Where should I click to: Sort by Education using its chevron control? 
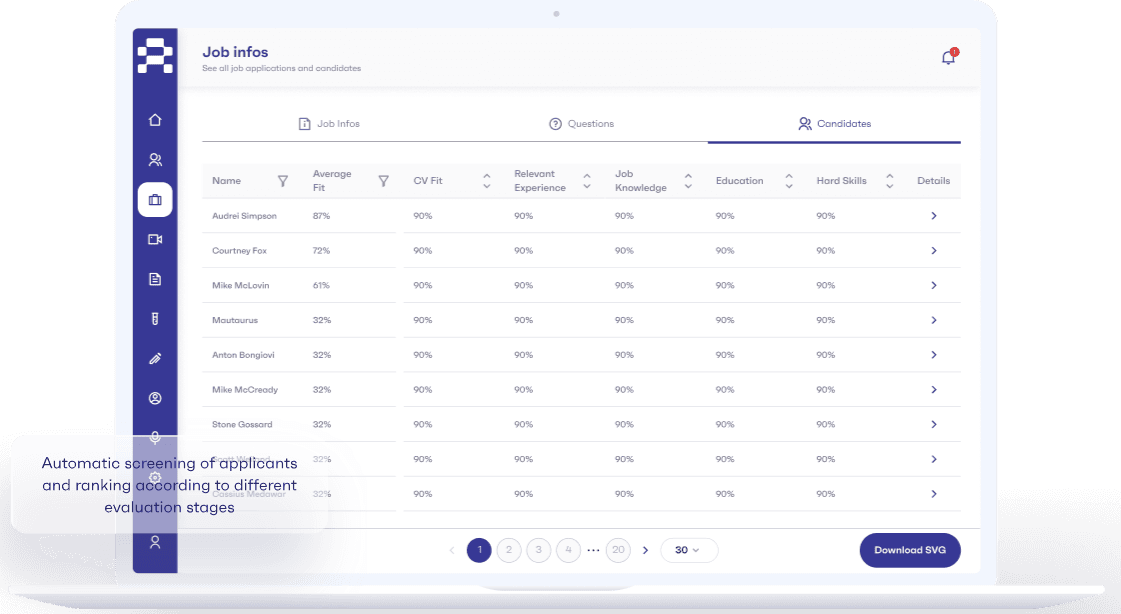coord(789,181)
